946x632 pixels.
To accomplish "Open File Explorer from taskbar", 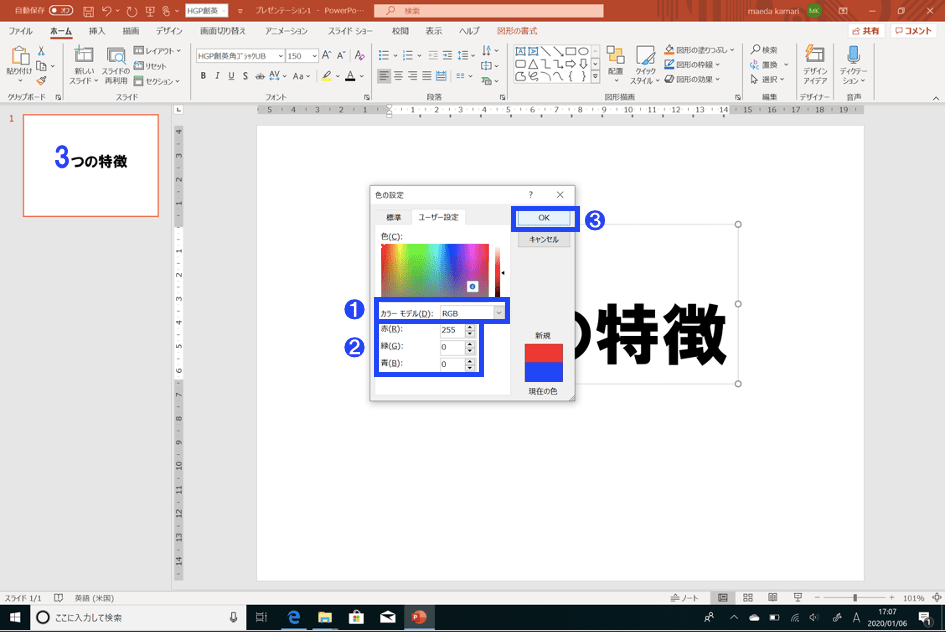I will click(325, 617).
